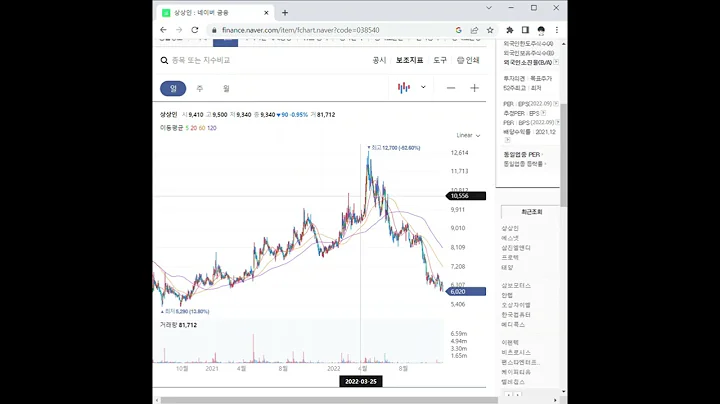Click the search magnifier icon in chart toolbar

[x=164, y=60]
